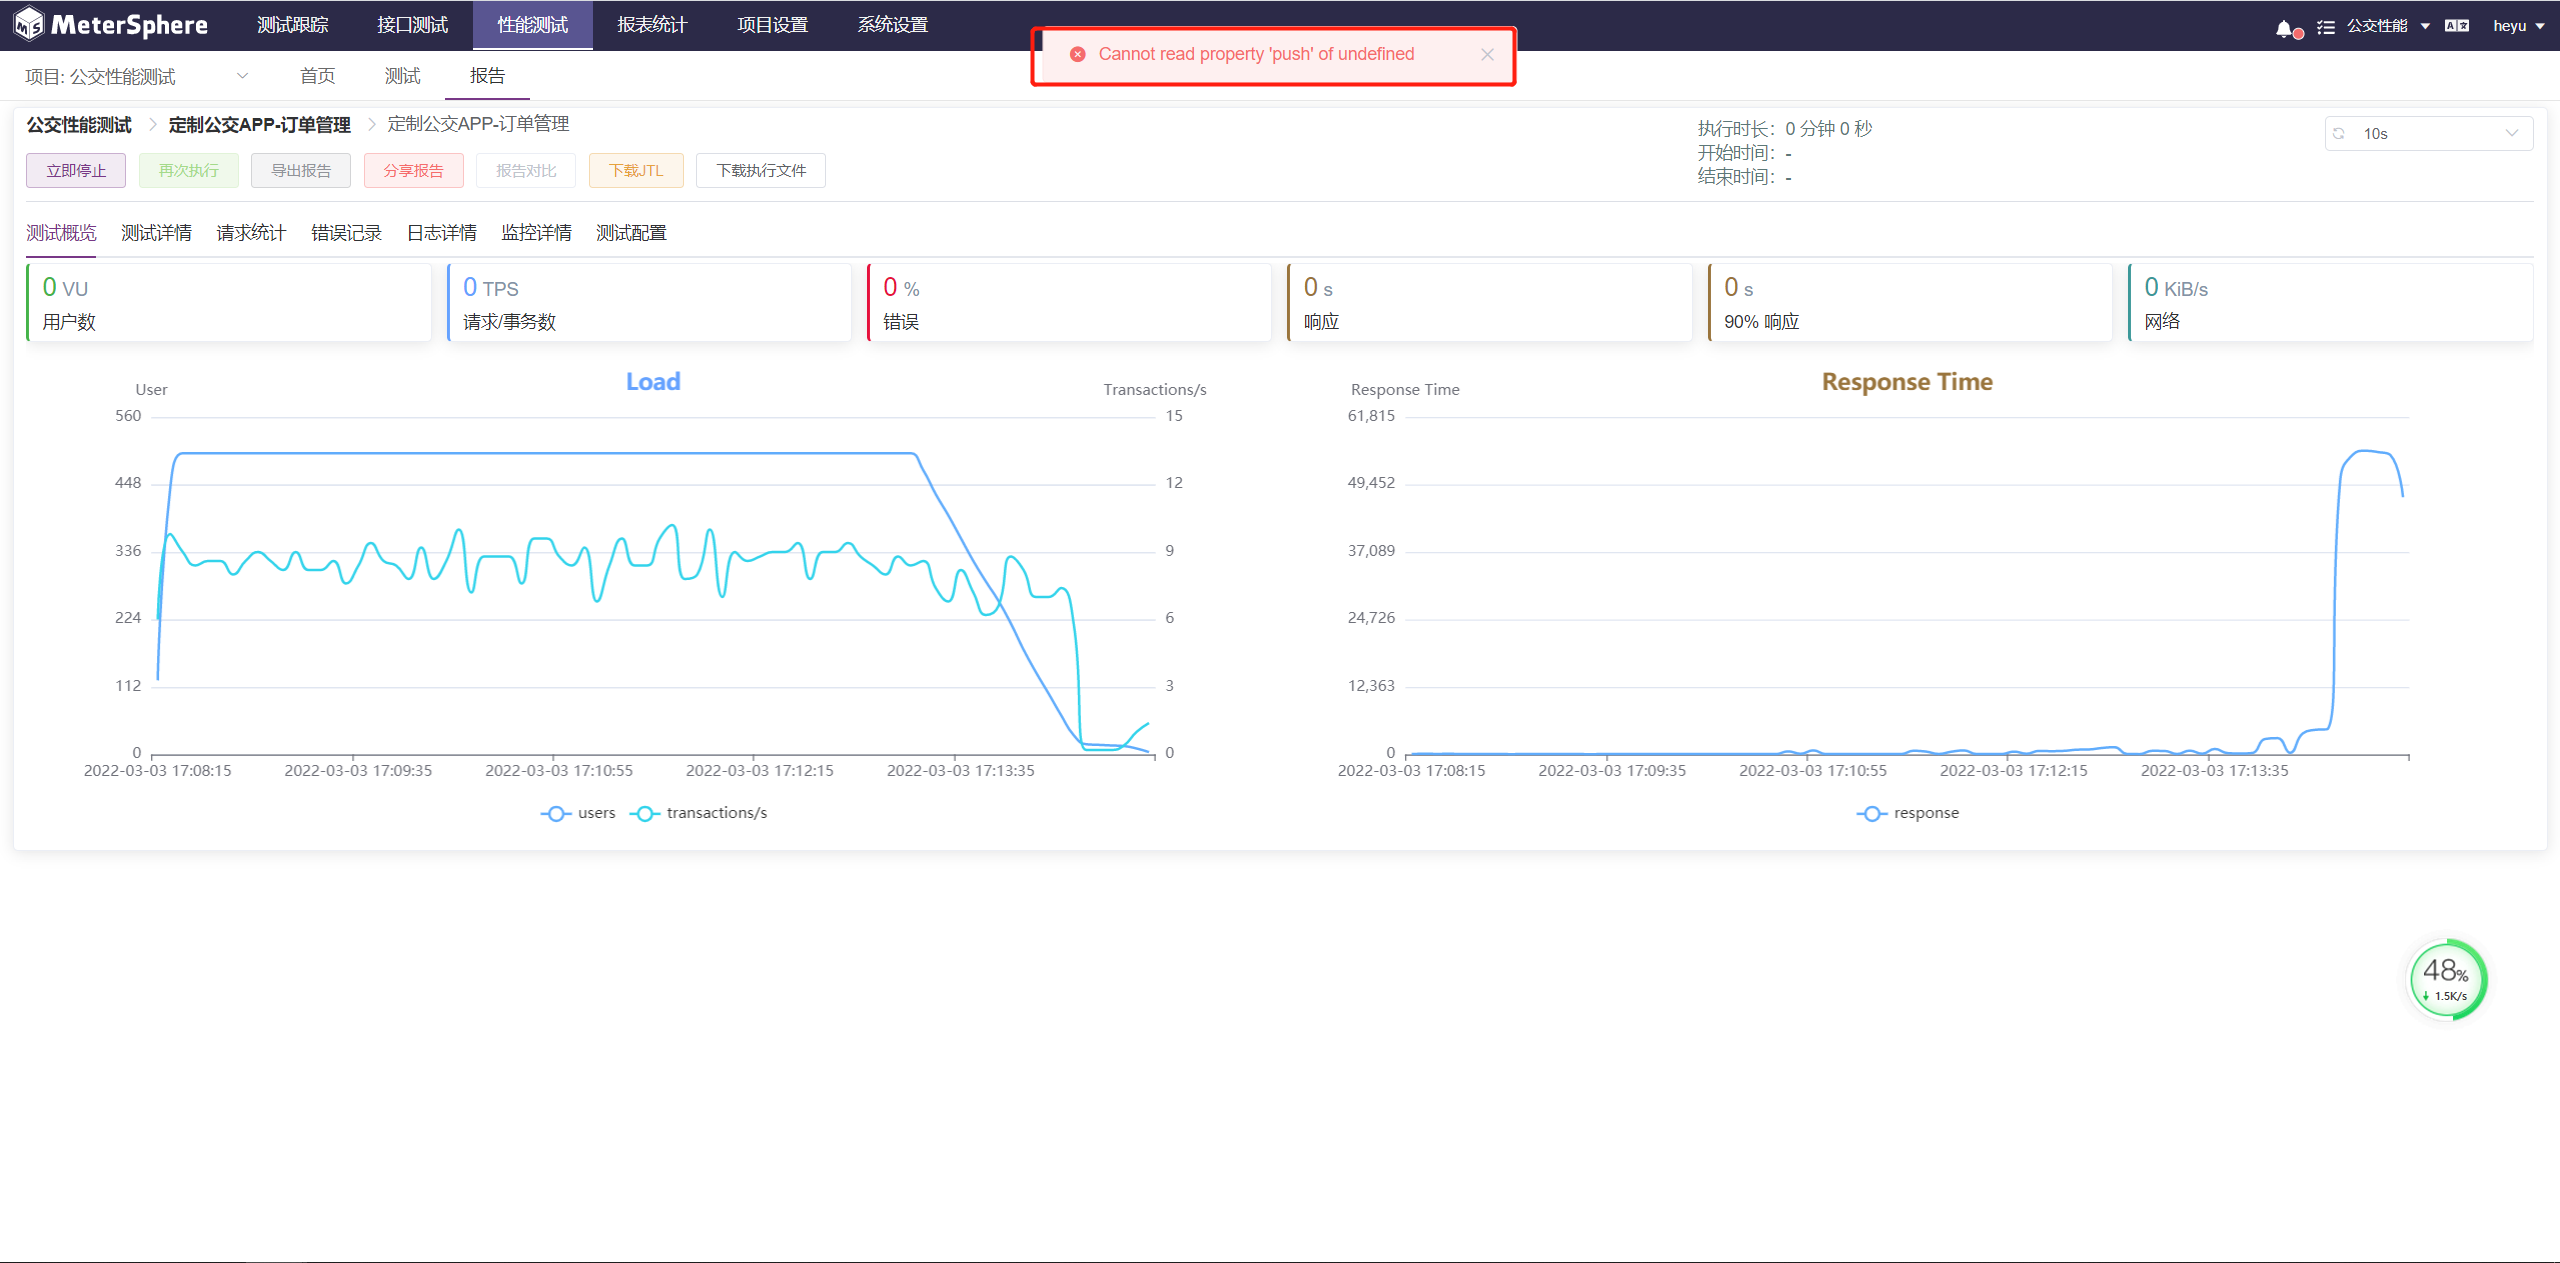The height and width of the screenshot is (1263, 2560).
Task: Click the 90% 响应 card
Action: (1910, 303)
